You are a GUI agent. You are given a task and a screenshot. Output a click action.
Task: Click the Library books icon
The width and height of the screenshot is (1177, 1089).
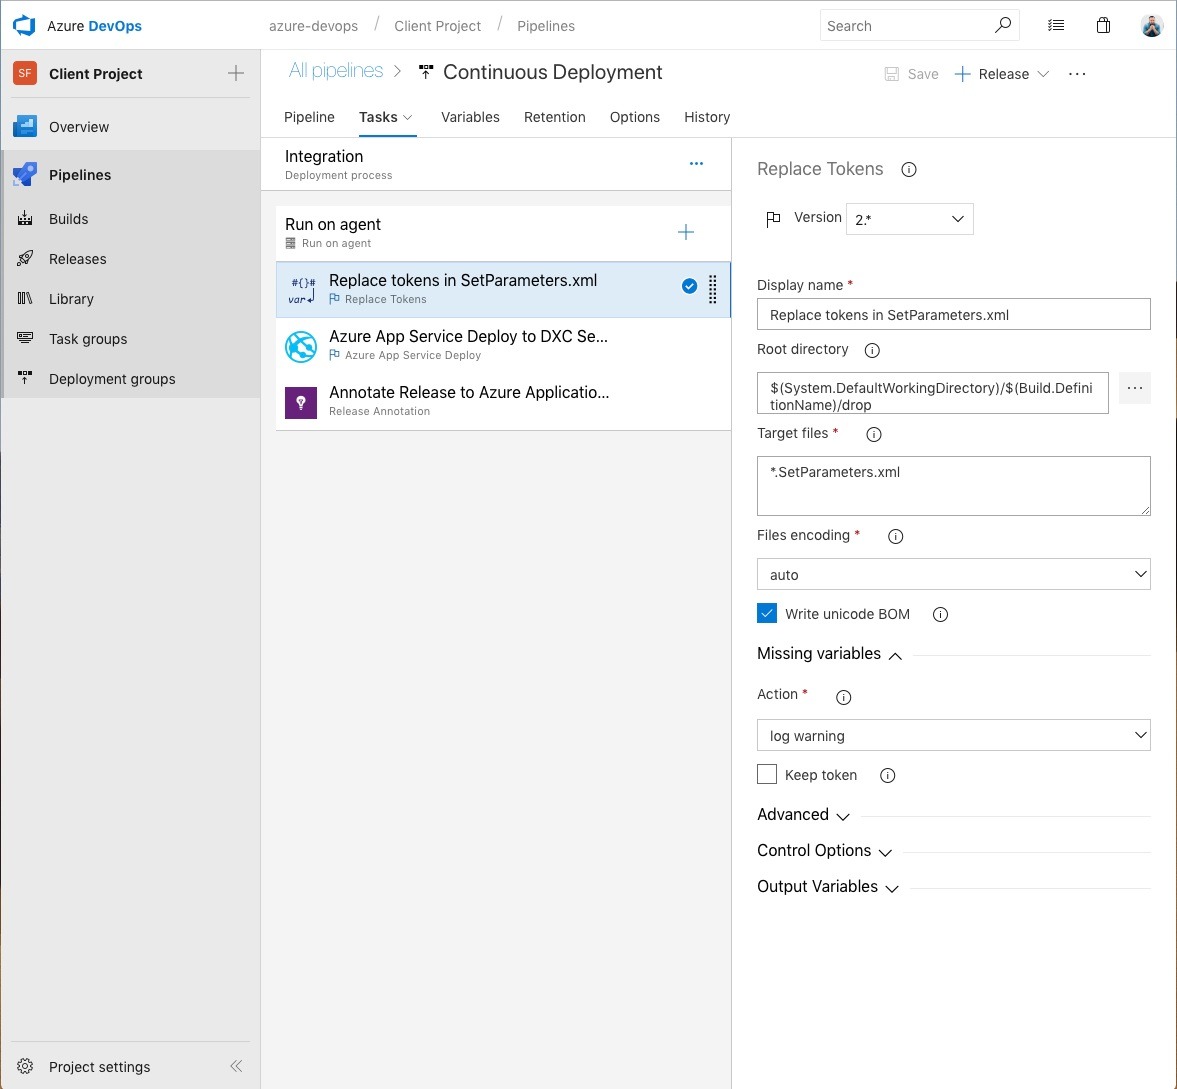click(x=25, y=299)
